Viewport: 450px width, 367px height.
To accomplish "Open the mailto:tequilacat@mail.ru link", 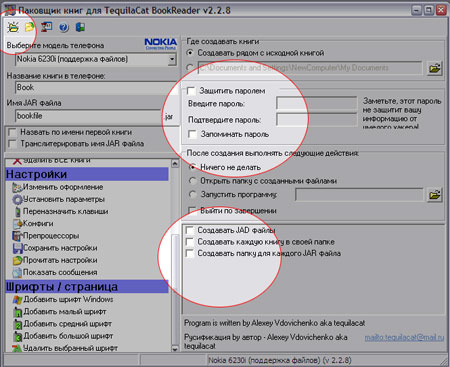I will 404,338.
